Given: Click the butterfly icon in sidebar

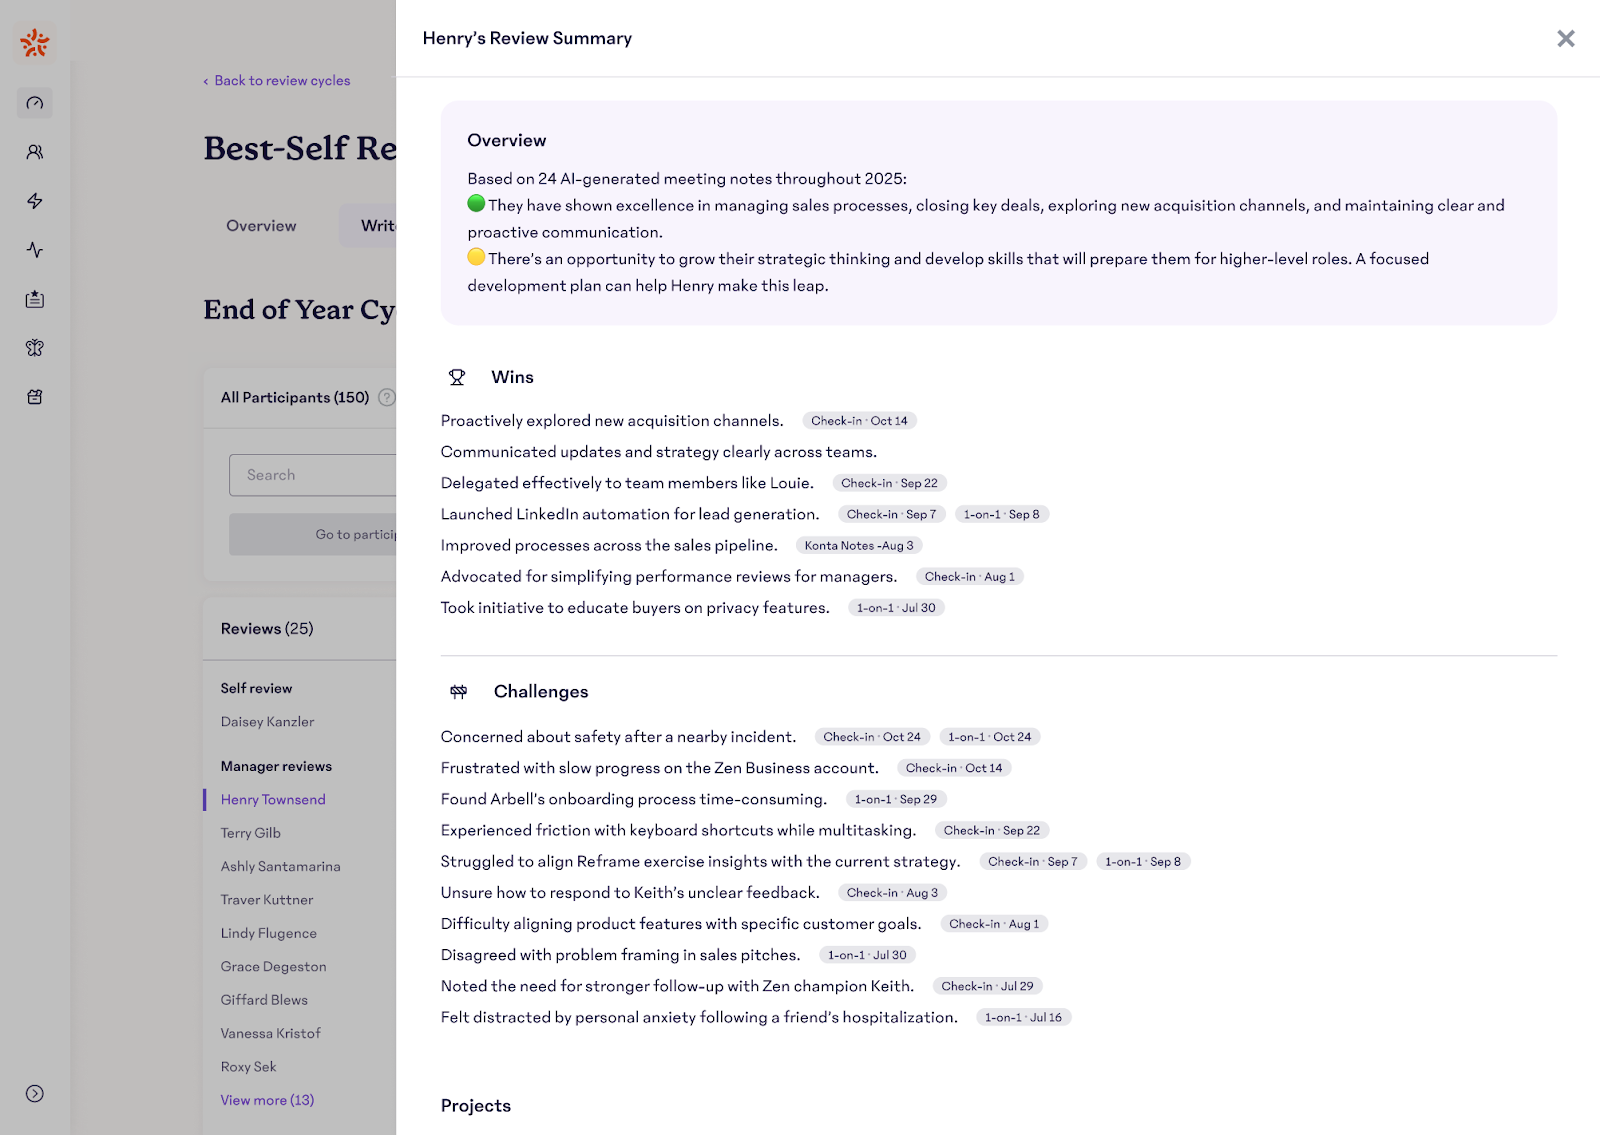Looking at the screenshot, I should 35,348.
